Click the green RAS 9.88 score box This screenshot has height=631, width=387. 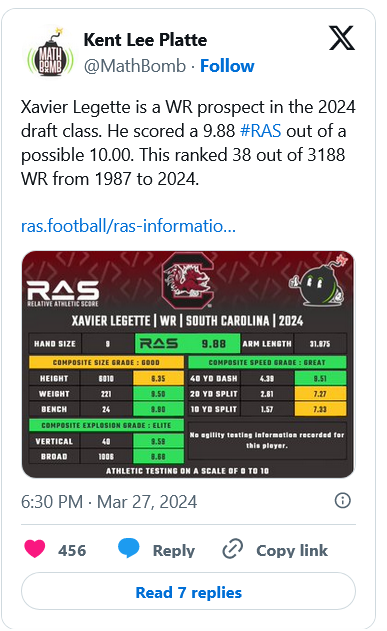187,343
